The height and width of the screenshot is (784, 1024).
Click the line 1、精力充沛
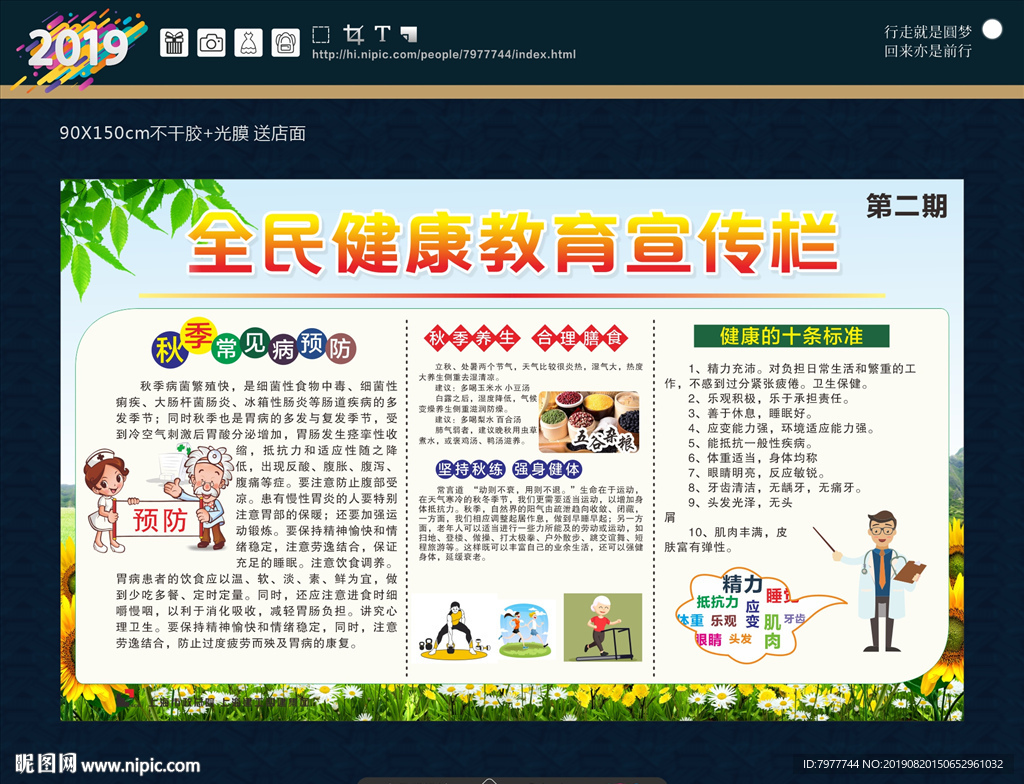790,376
